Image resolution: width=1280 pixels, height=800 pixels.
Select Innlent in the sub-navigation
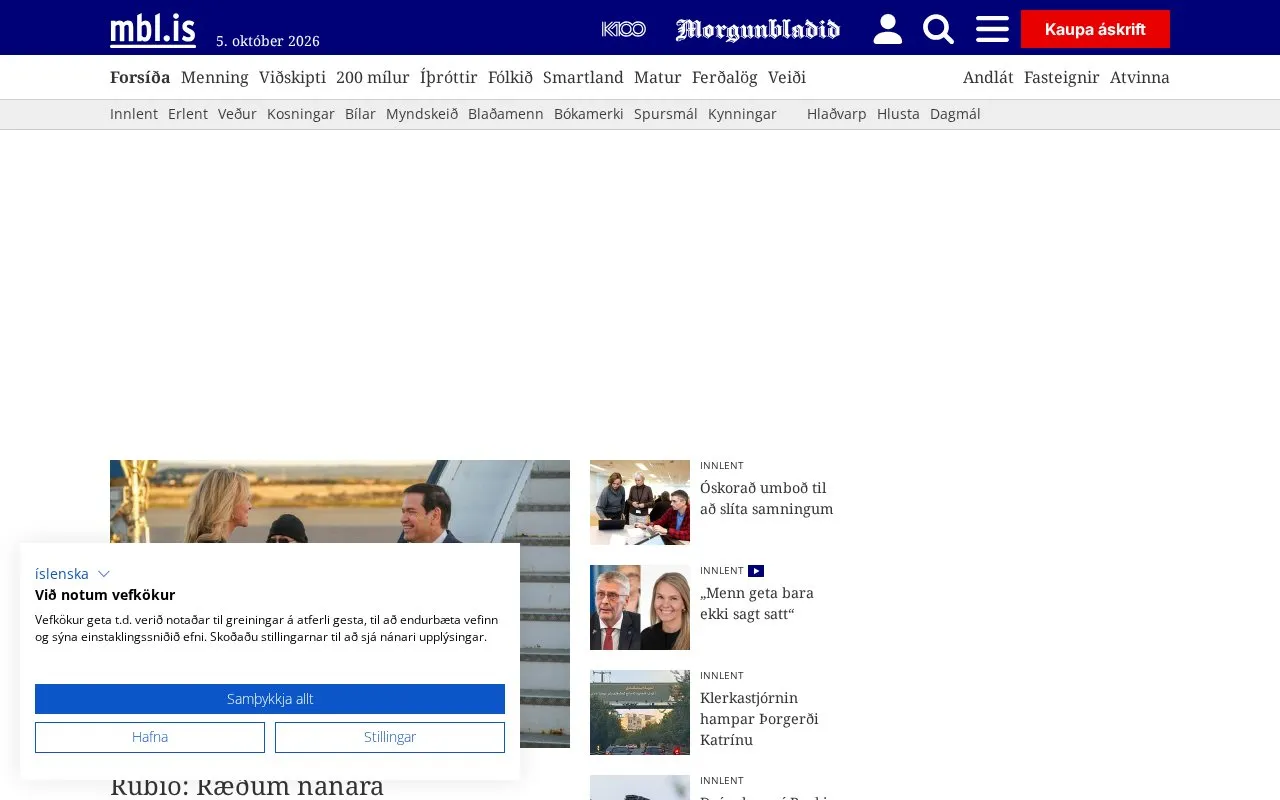(134, 114)
